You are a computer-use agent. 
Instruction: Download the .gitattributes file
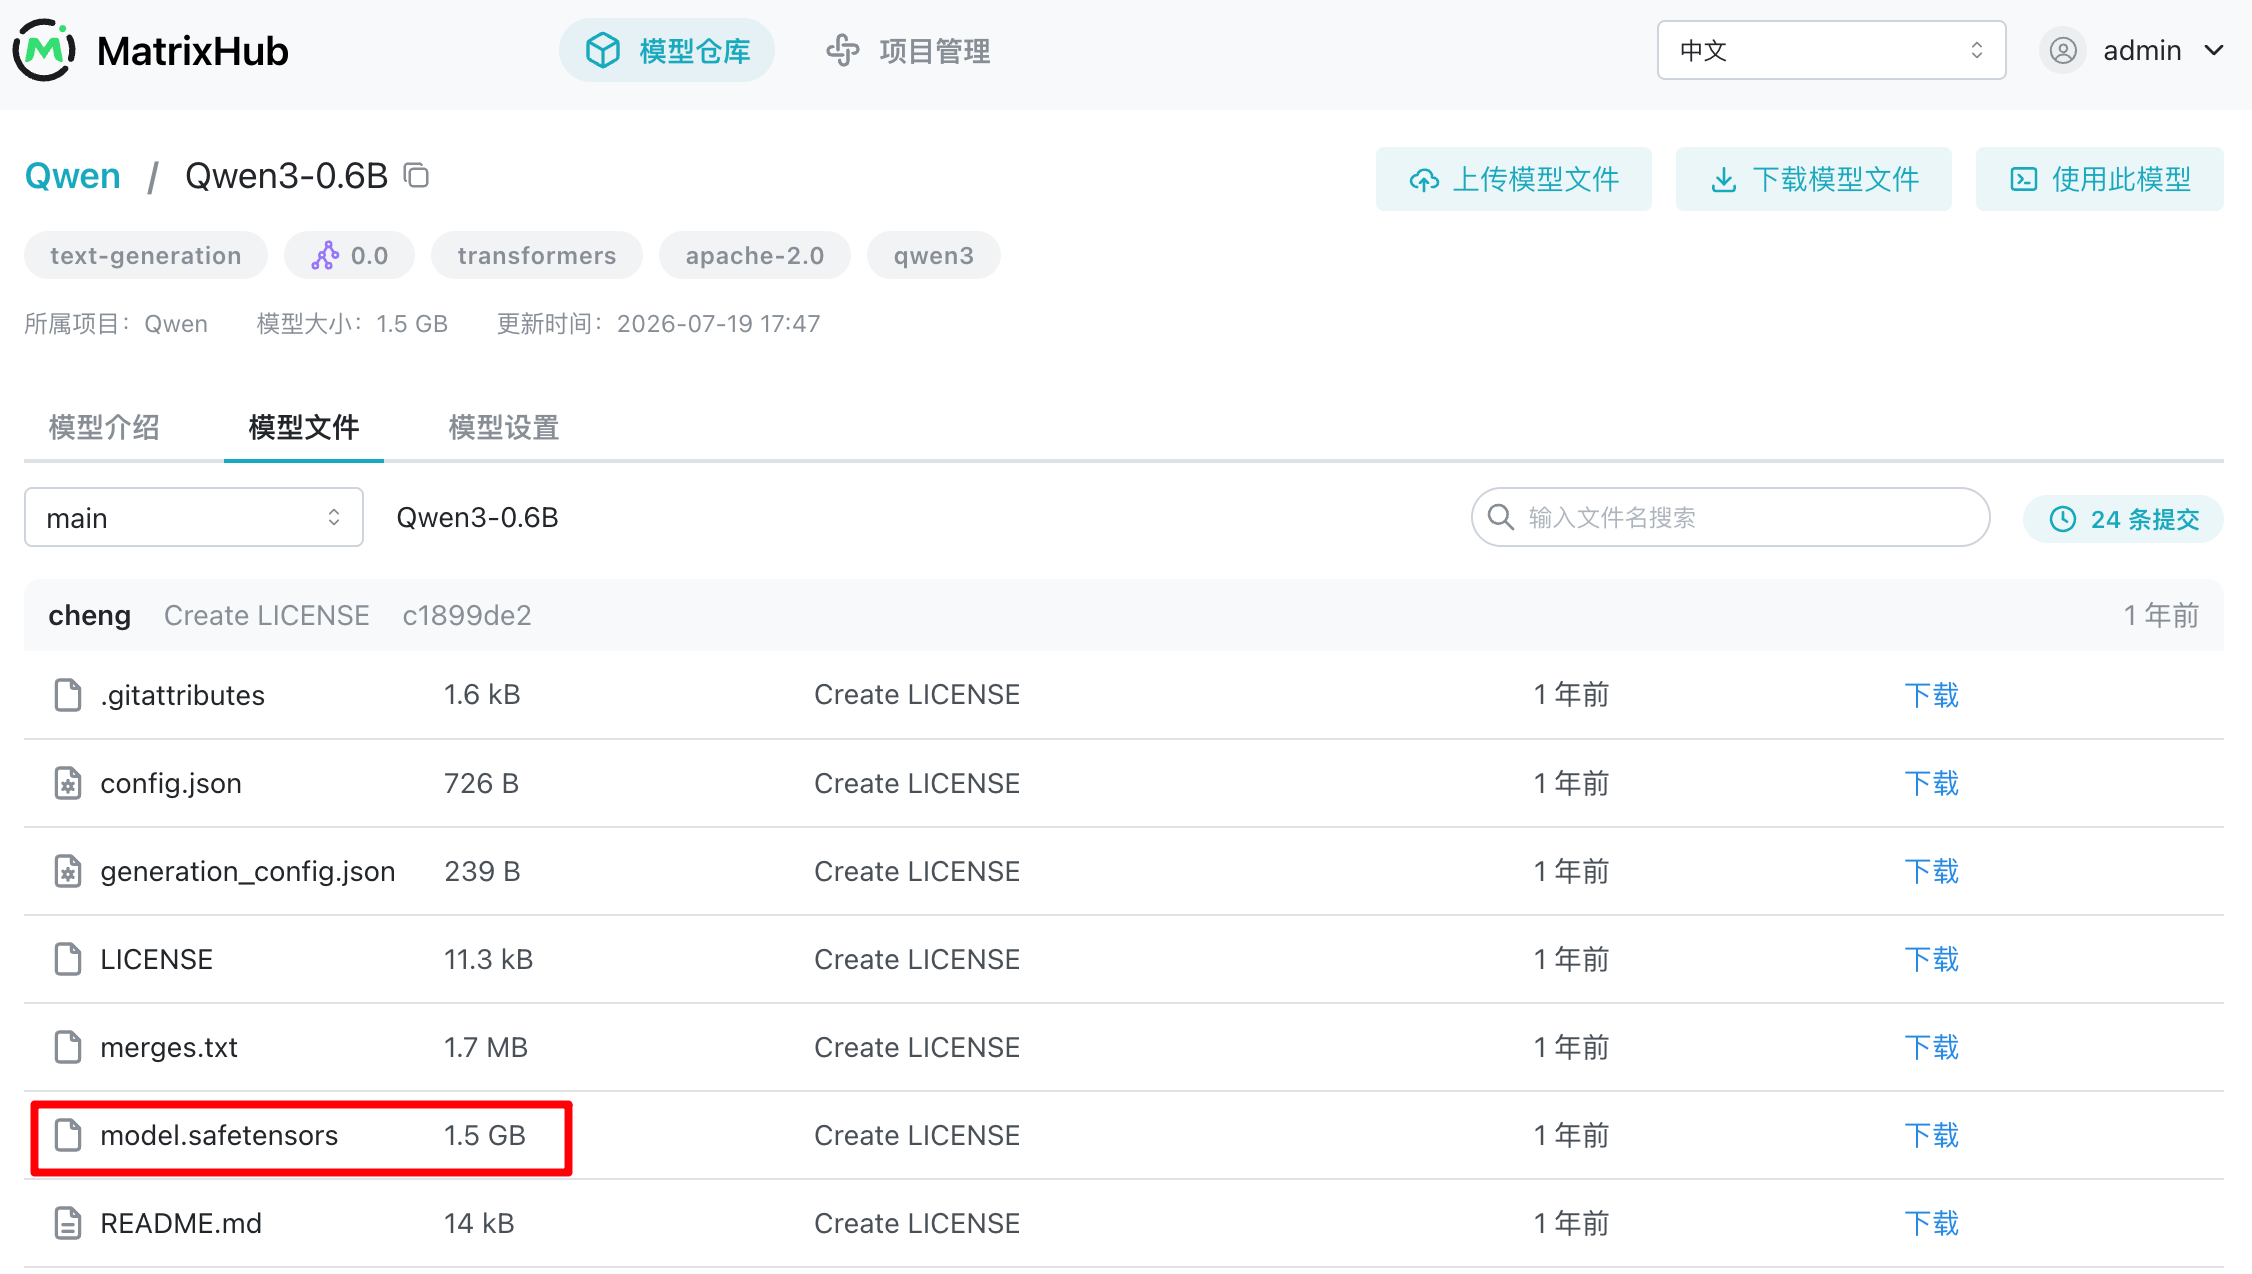click(1931, 695)
